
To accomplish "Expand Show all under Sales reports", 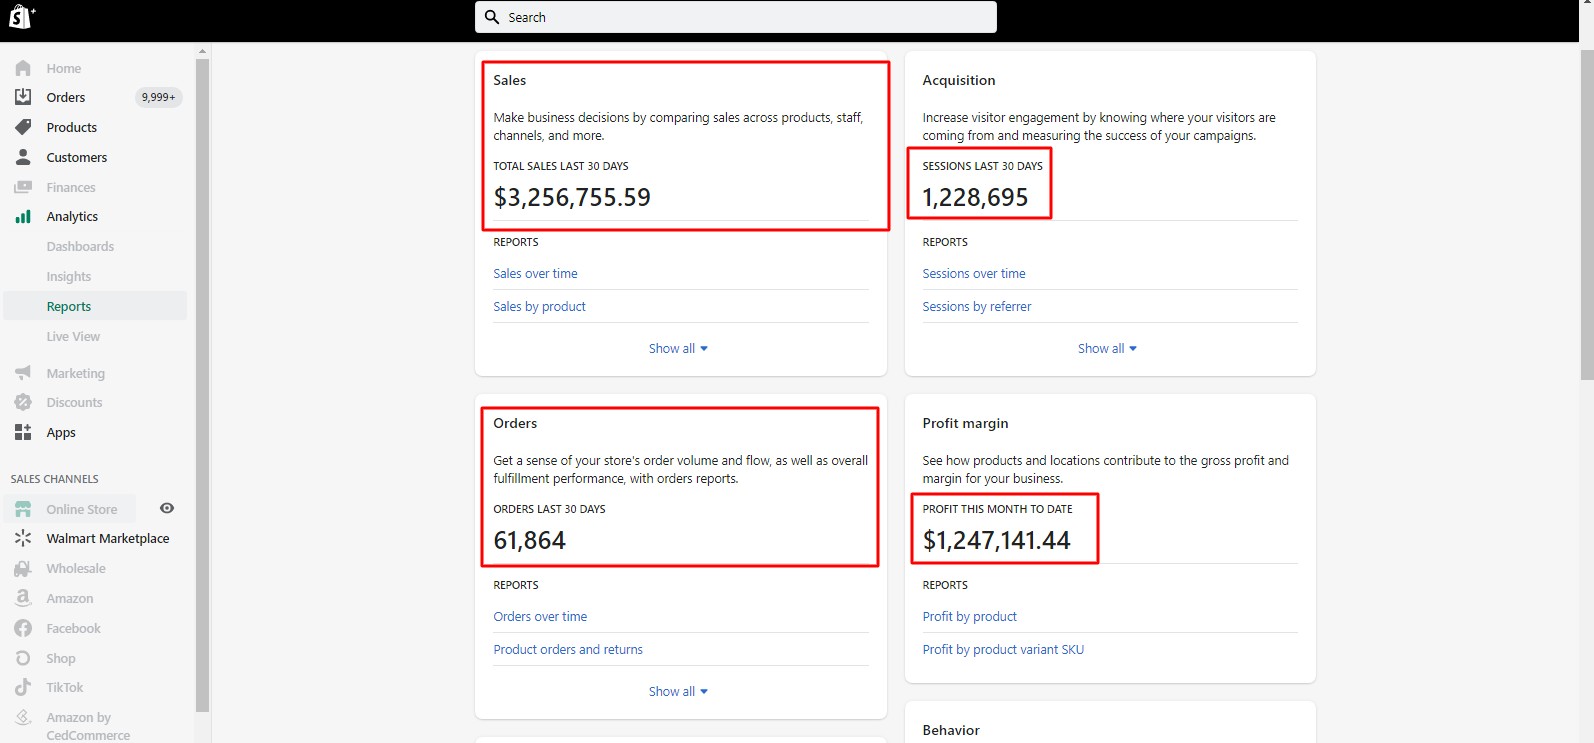I will pos(678,348).
